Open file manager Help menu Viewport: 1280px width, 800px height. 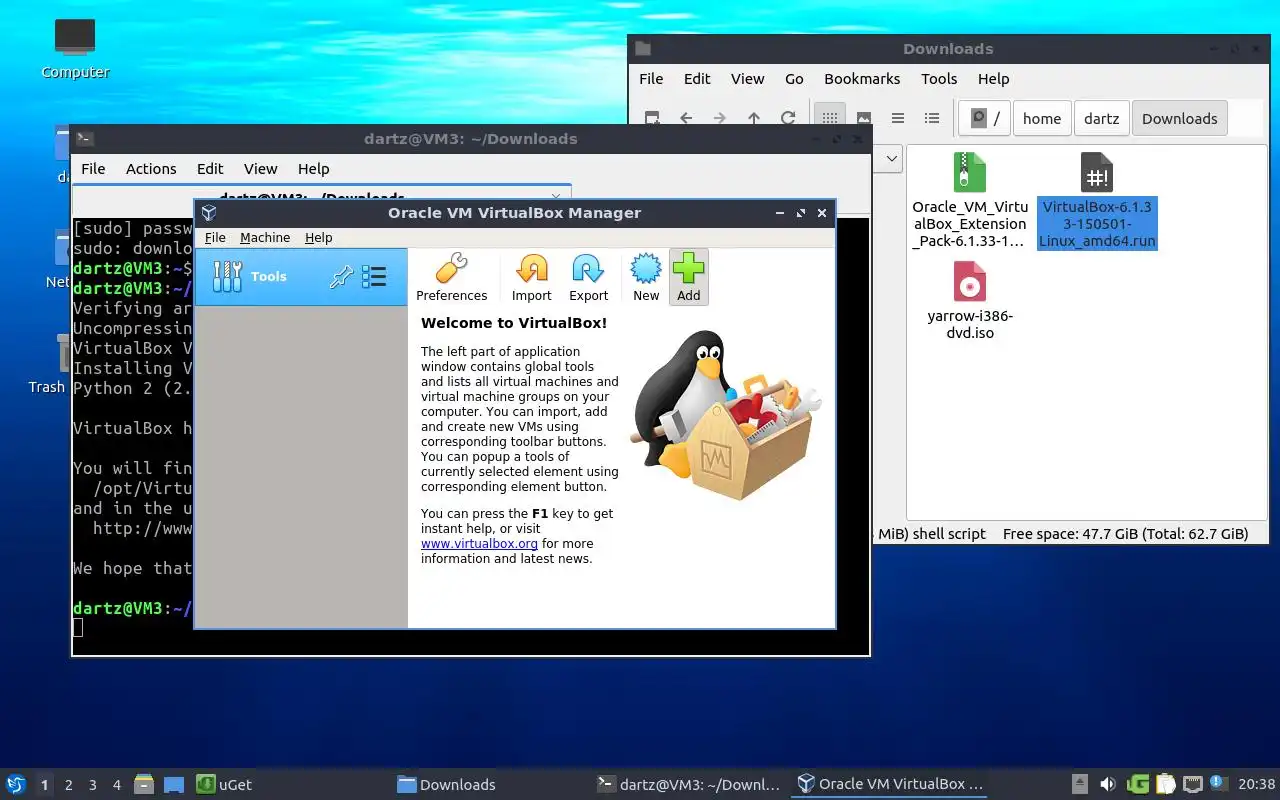pos(993,79)
